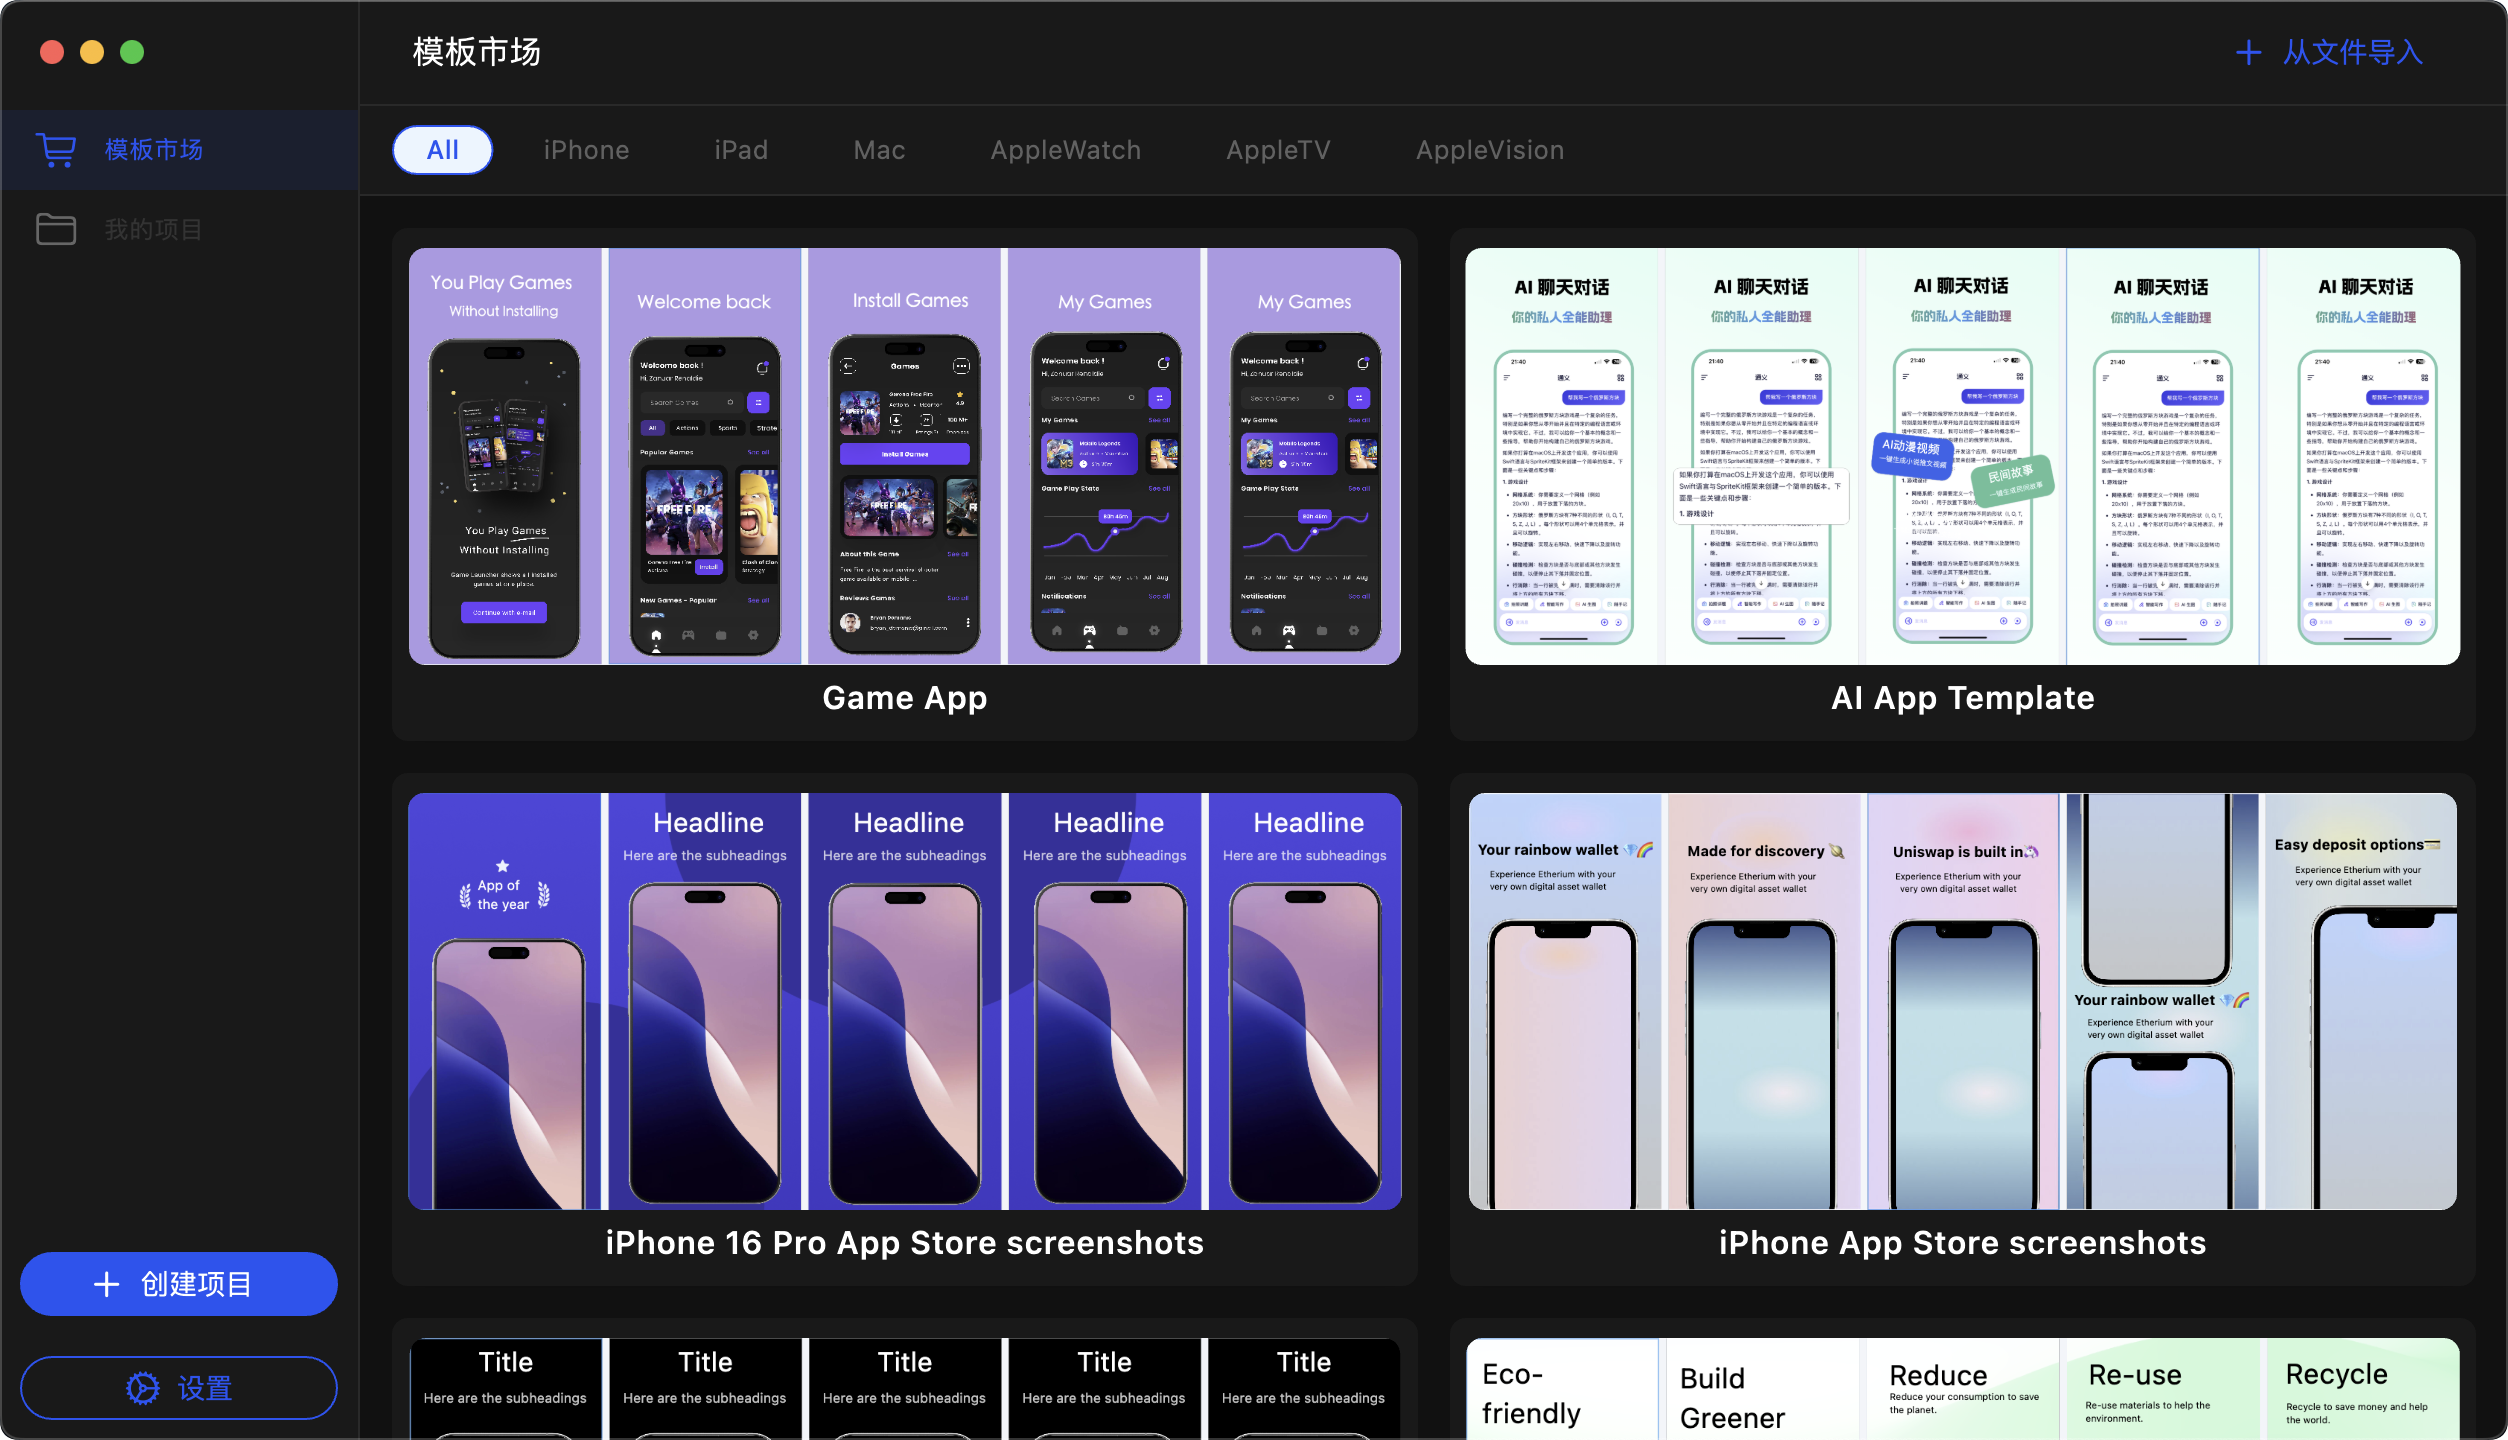
Task: Open the AI App Template preview
Action: [1962, 456]
